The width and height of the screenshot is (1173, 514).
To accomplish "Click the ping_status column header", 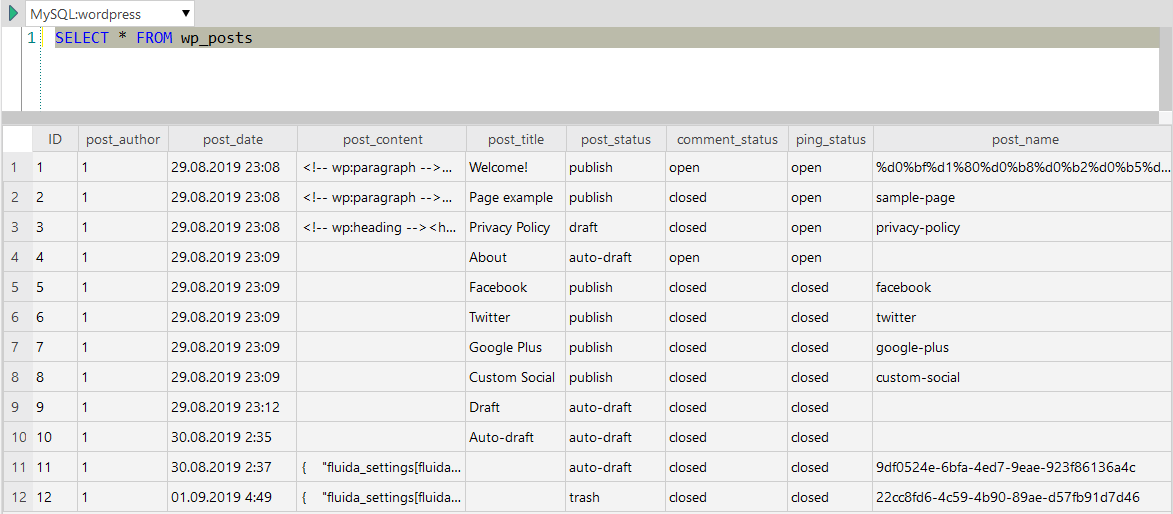I will 830,139.
